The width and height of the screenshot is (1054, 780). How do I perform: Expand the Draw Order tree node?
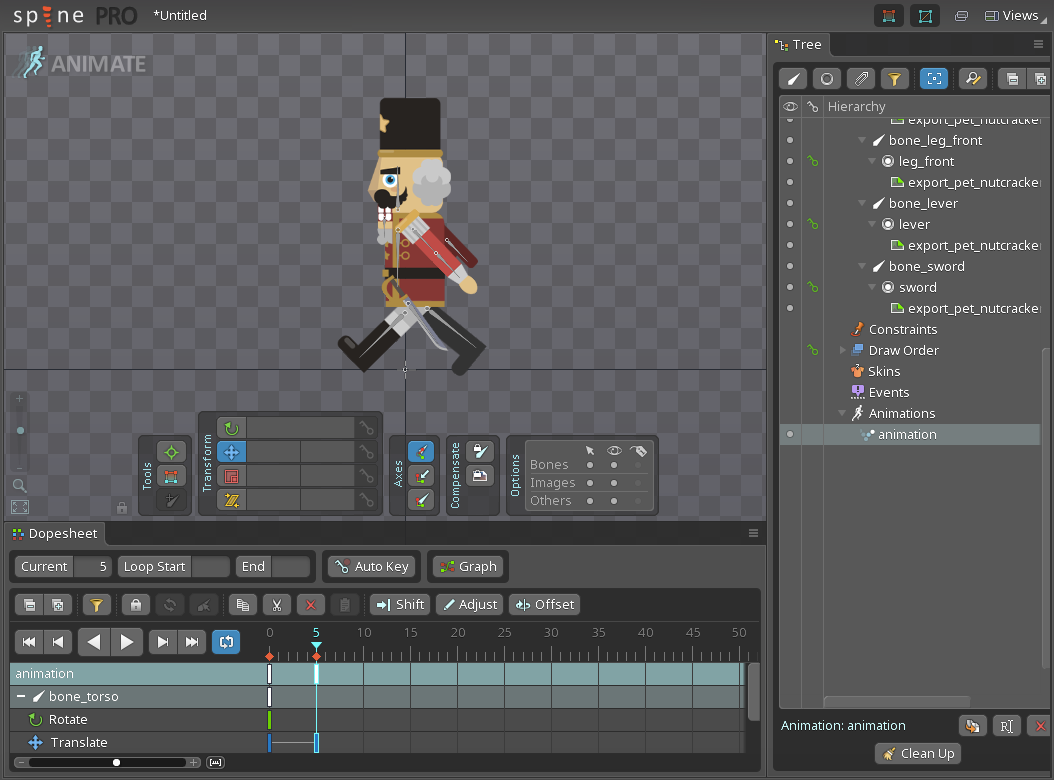click(x=842, y=350)
